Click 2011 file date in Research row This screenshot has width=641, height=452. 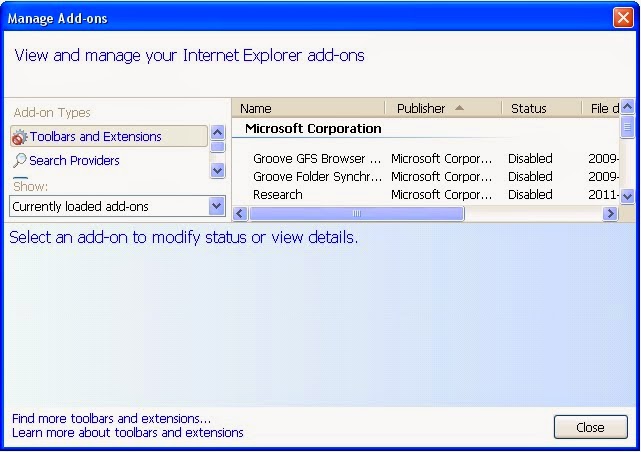click(603, 195)
